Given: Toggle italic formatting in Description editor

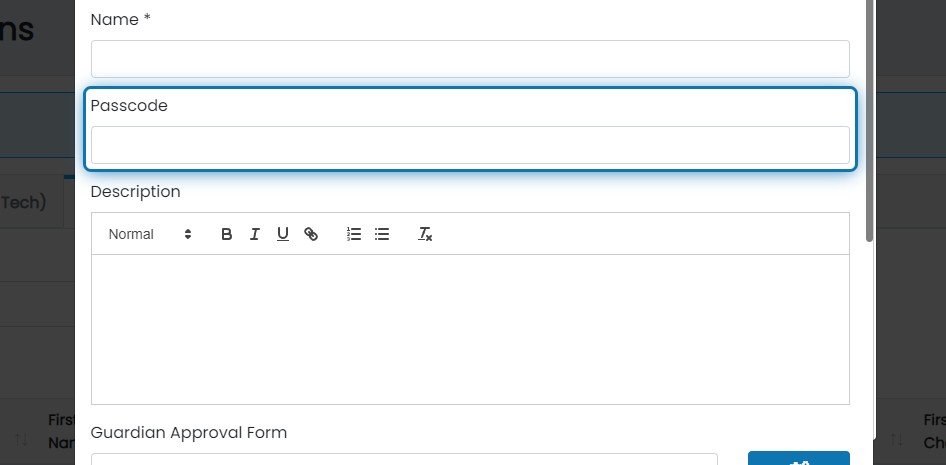Looking at the screenshot, I should click(255, 234).
